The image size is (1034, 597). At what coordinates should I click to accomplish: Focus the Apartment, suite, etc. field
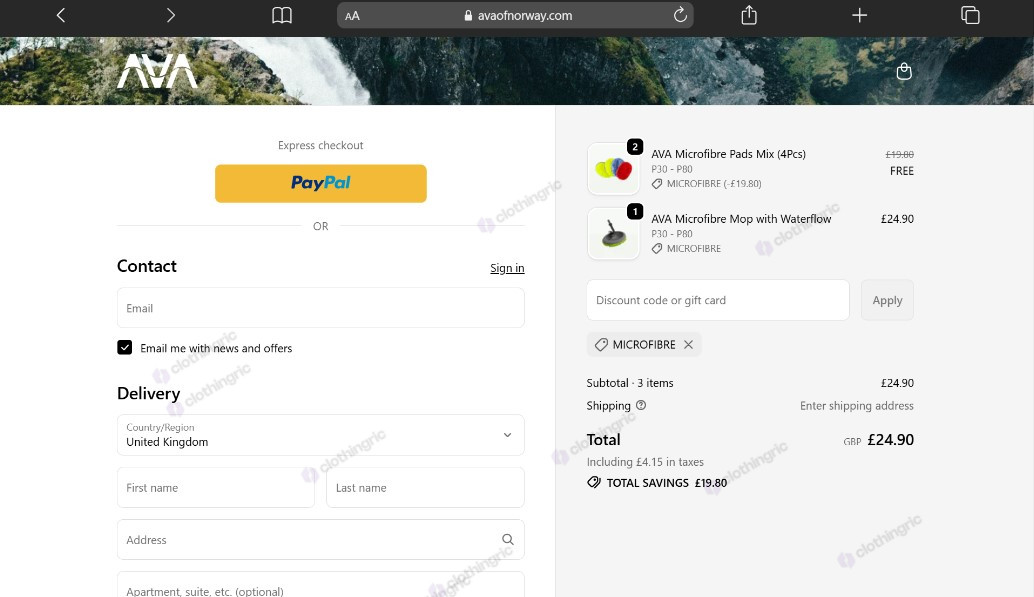320,584
